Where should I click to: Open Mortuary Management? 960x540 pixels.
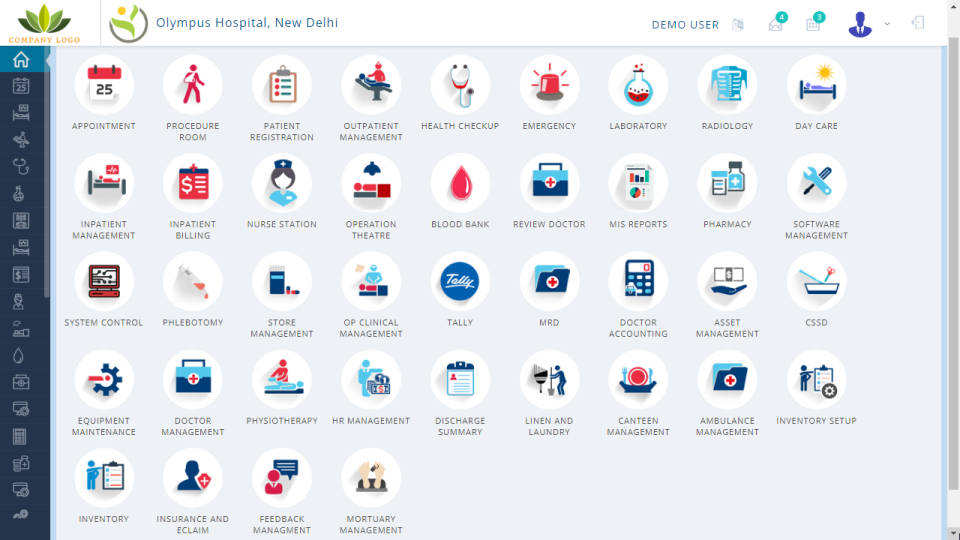coord(371,478)
